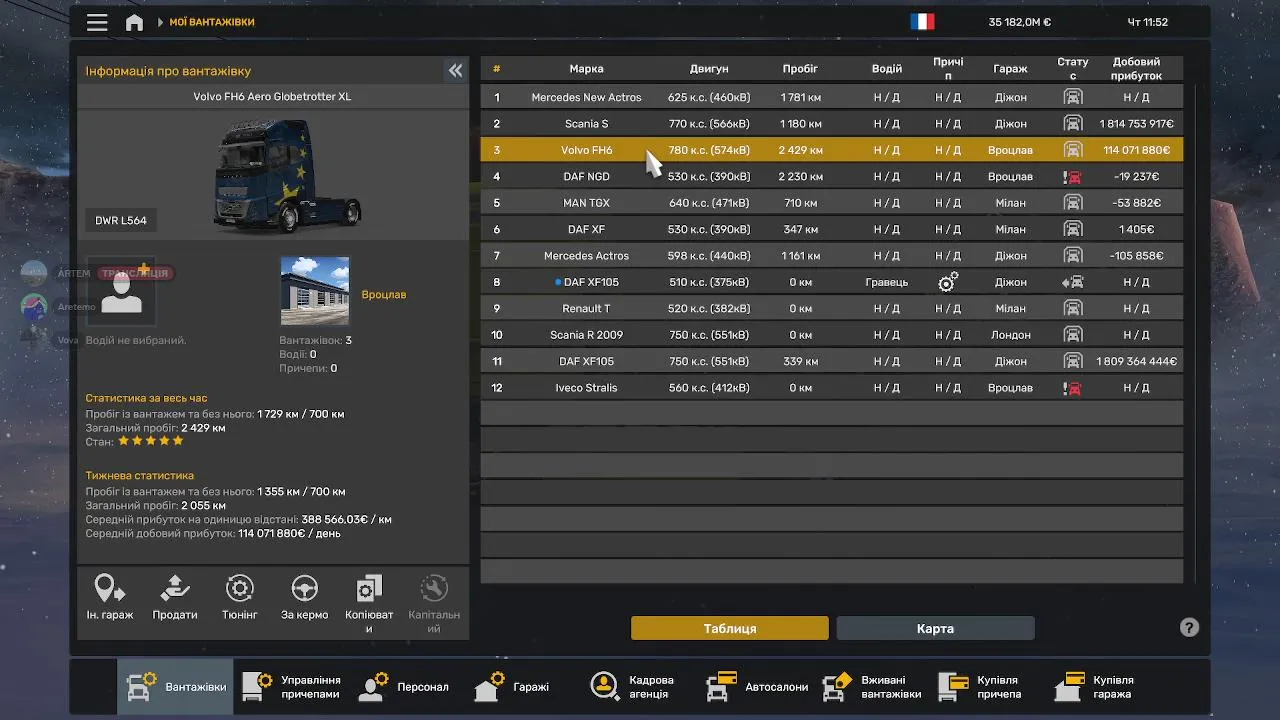Click trailer gear icon in DAF XF105 row
The image size is (1280, 720).
tap(948, 282)
